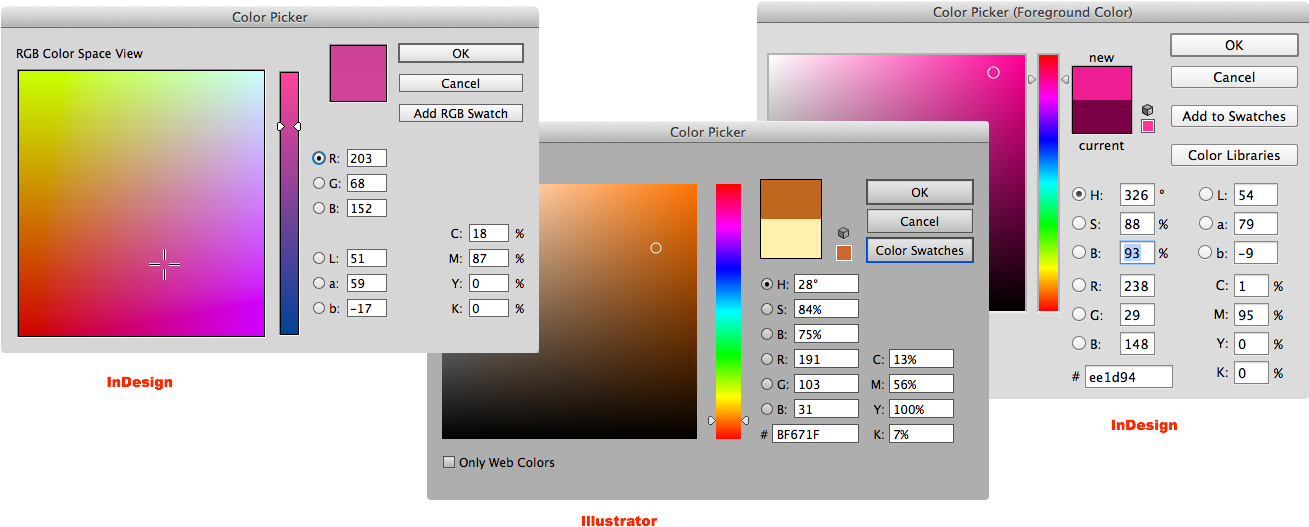Image resolution: width=1309 pixels, height=527 pixels.
Task: Select the lowercase a radio in Foreground Color picker
Action: pos(1206,224)
